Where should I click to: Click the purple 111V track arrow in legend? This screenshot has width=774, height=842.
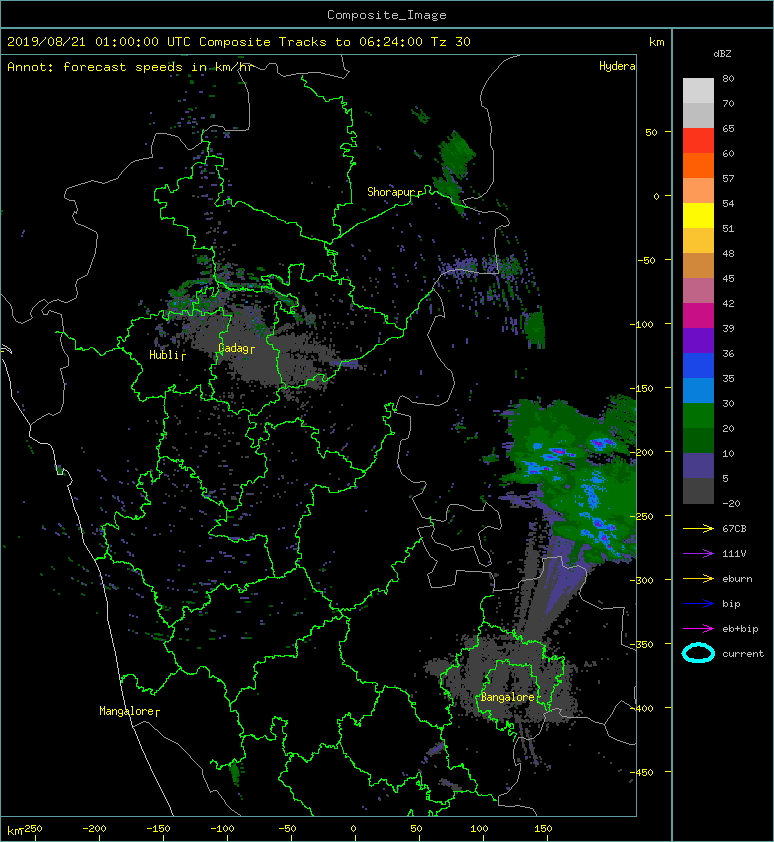coord(698,554)
